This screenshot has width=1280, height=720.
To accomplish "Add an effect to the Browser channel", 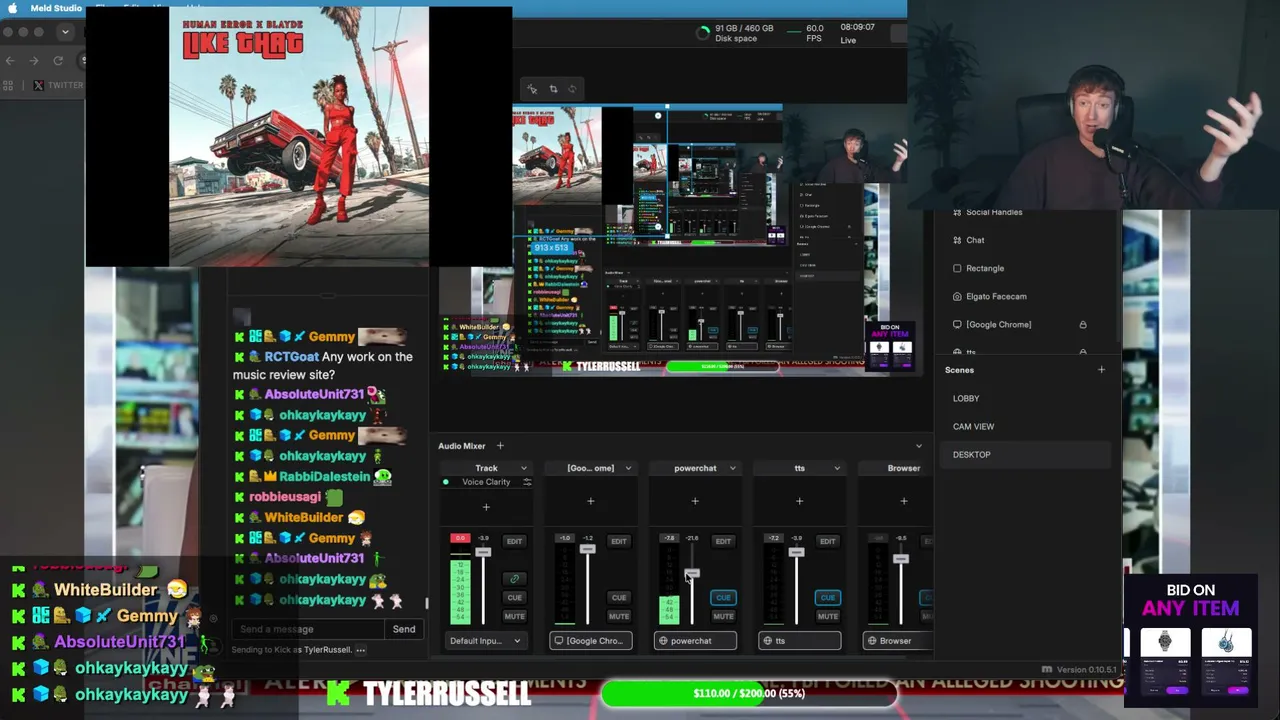I will (904, 501).
